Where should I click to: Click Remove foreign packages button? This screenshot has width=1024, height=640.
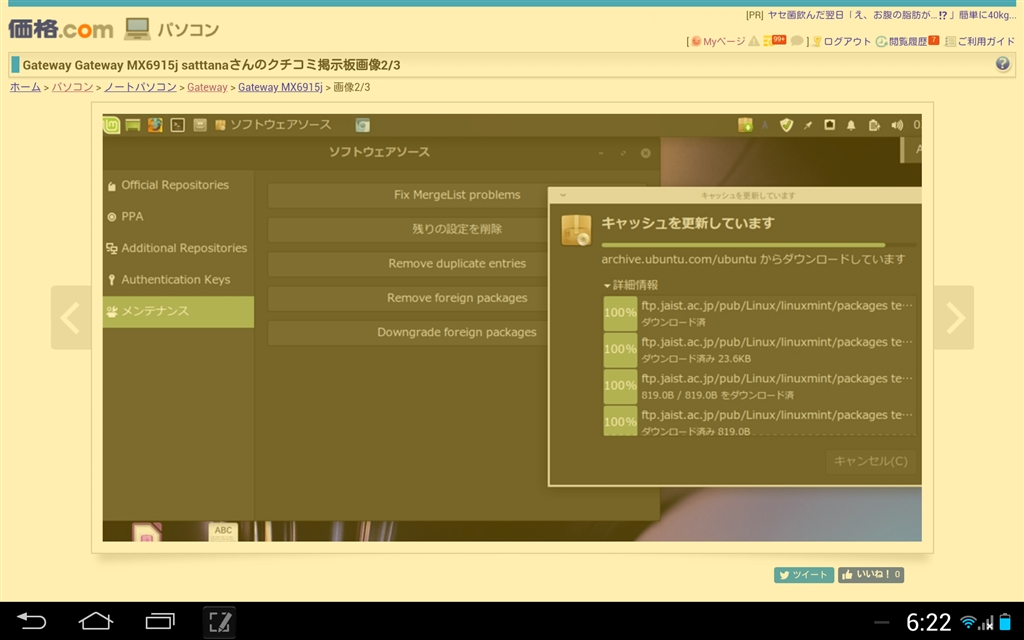coord(408,298)
